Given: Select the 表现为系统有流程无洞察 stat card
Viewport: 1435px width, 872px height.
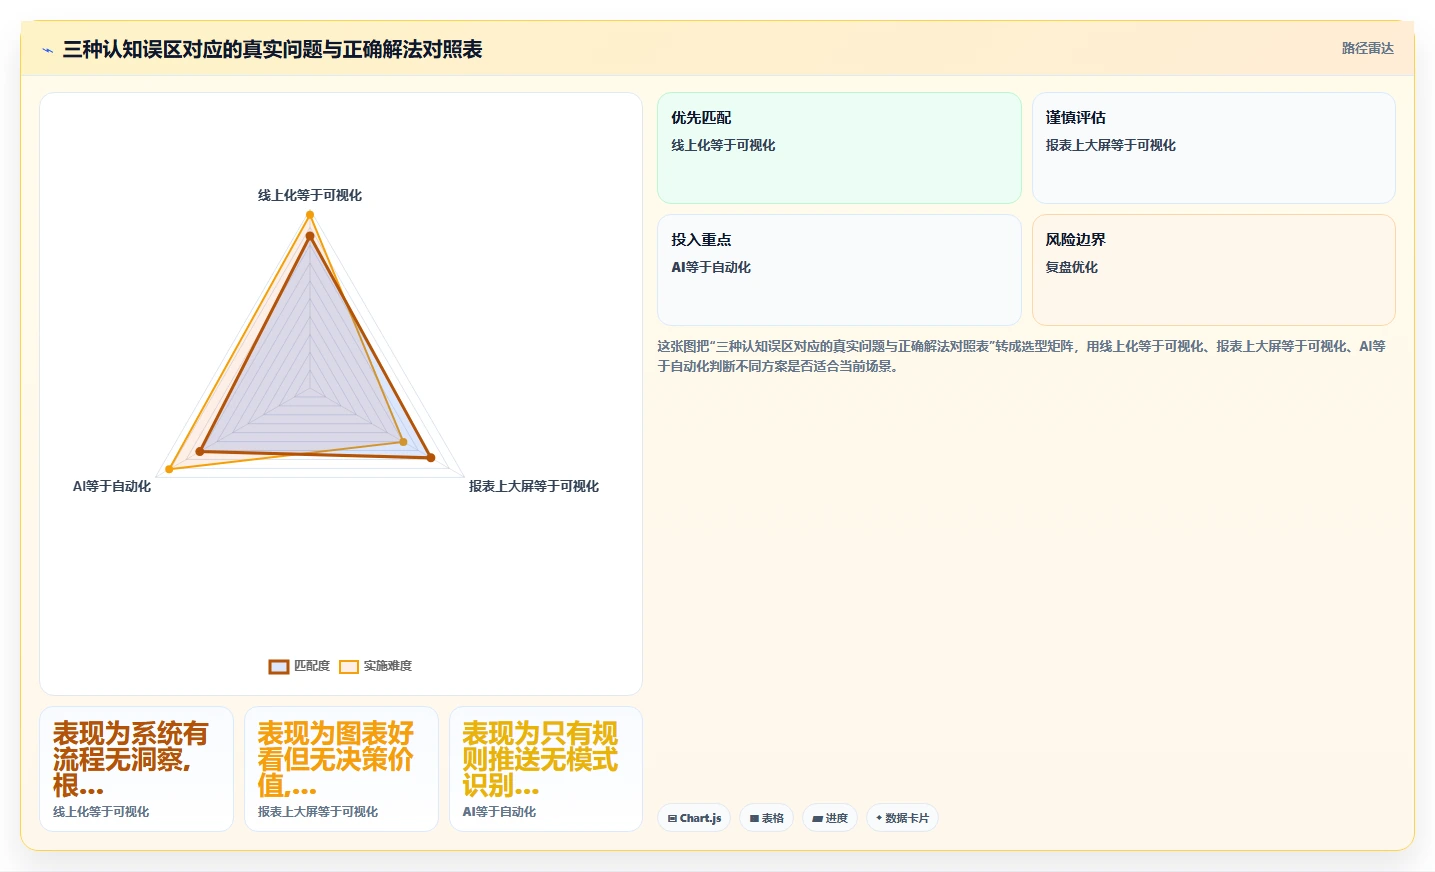Looking at the screenshot, I should click(x=136, y=769).
